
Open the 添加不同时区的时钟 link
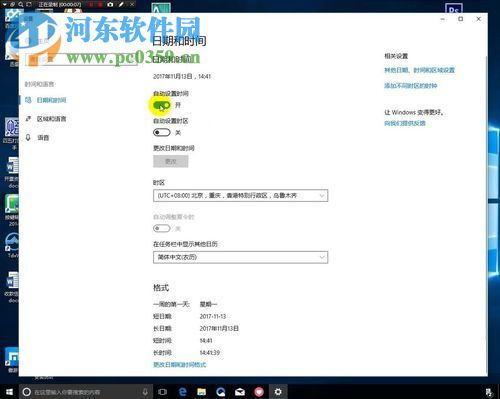point(411,86)
